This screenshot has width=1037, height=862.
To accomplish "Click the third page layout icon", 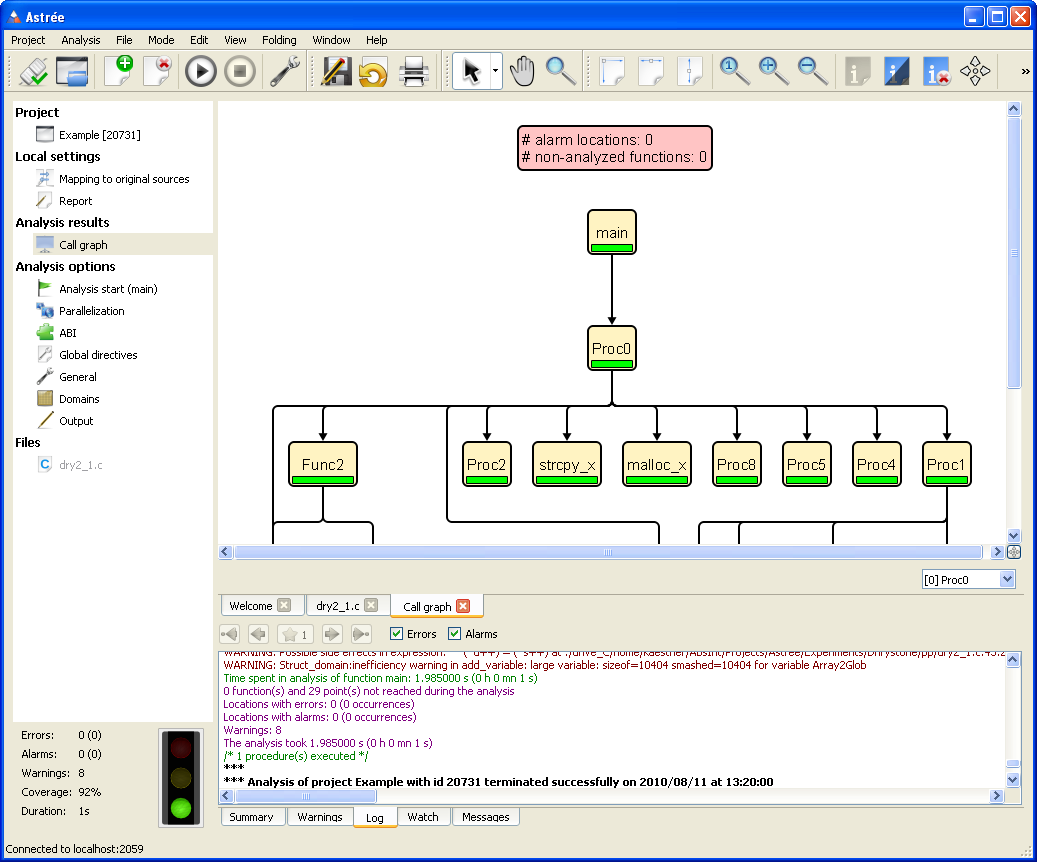I will coord(690,71).
